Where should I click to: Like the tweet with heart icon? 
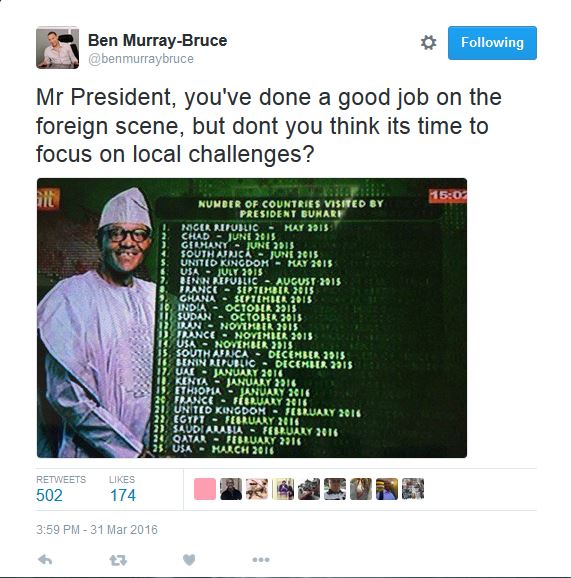[189, 560]
